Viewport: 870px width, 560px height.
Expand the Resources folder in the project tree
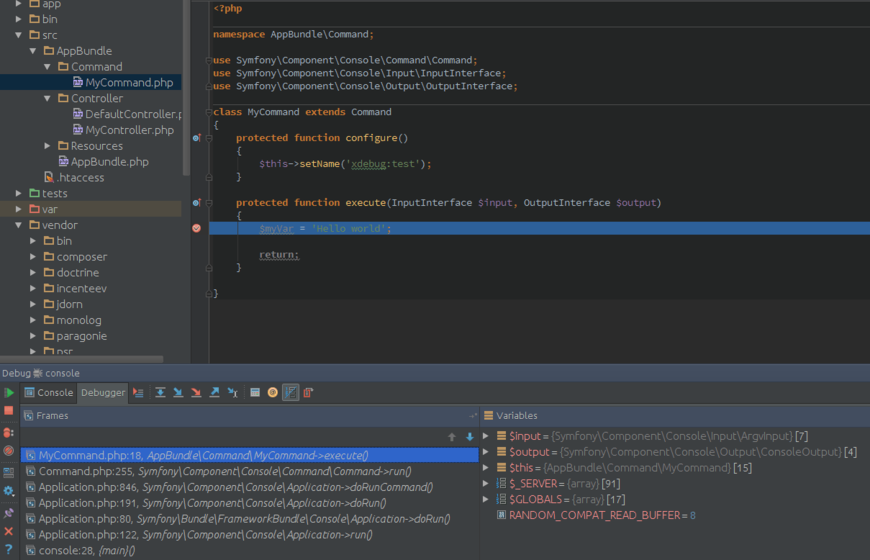48,146
